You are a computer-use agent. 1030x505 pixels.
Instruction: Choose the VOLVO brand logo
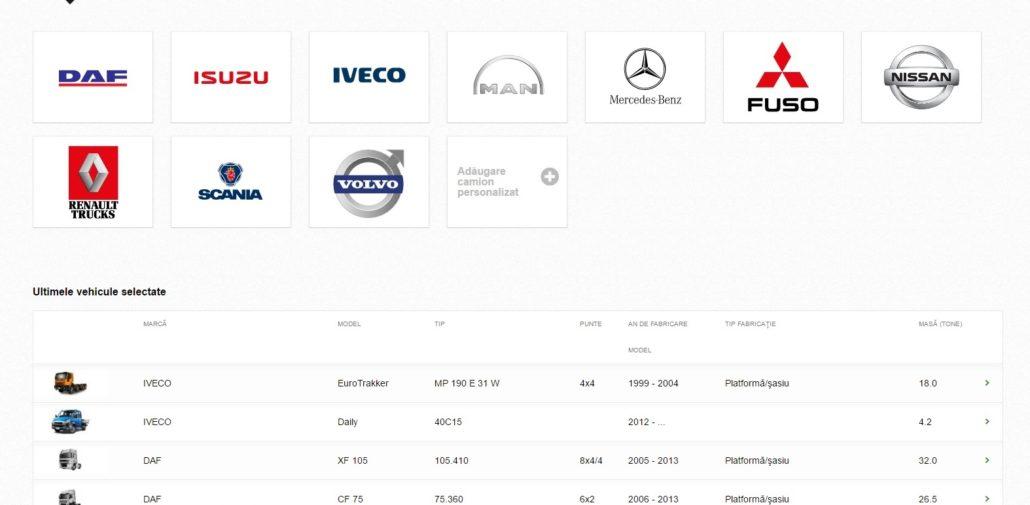click(369, 182)
